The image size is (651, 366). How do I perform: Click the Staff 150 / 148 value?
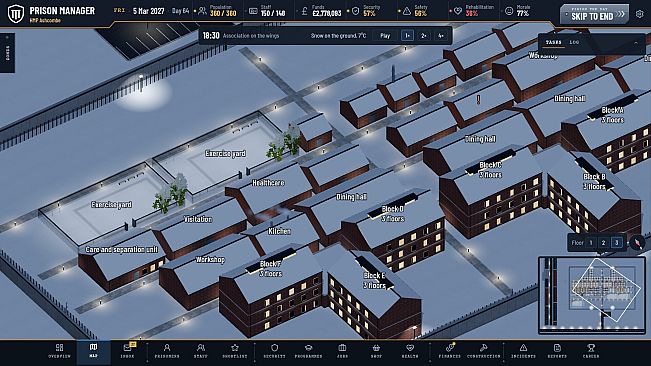[273, 14]
